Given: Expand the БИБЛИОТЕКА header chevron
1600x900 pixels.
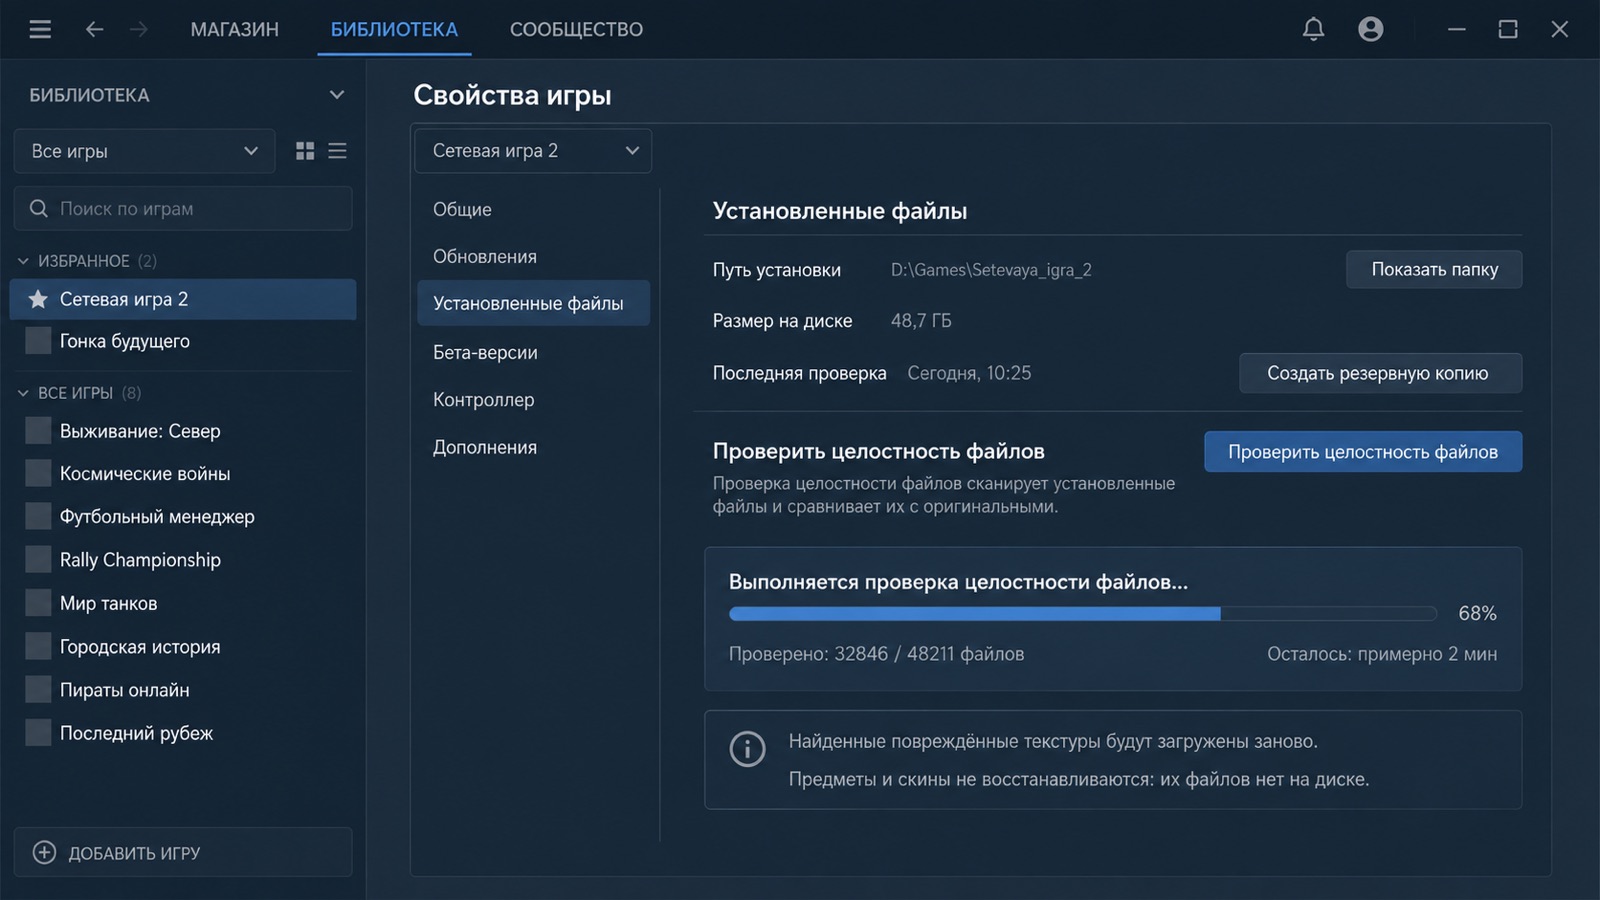Looking at the screenshot, I should tap(337, 95).
